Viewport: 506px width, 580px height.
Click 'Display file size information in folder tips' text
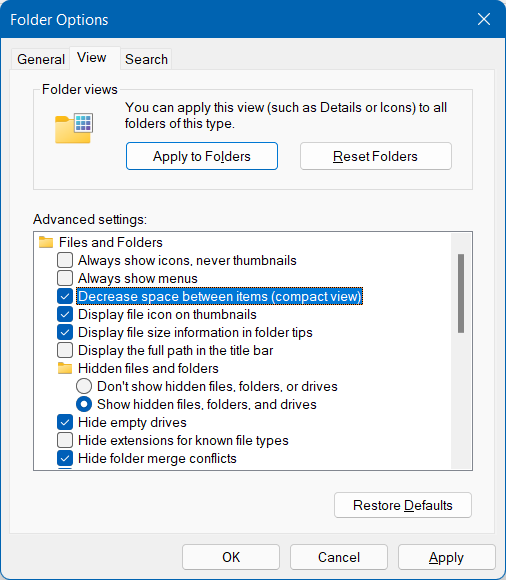click(x=195, y=332)
